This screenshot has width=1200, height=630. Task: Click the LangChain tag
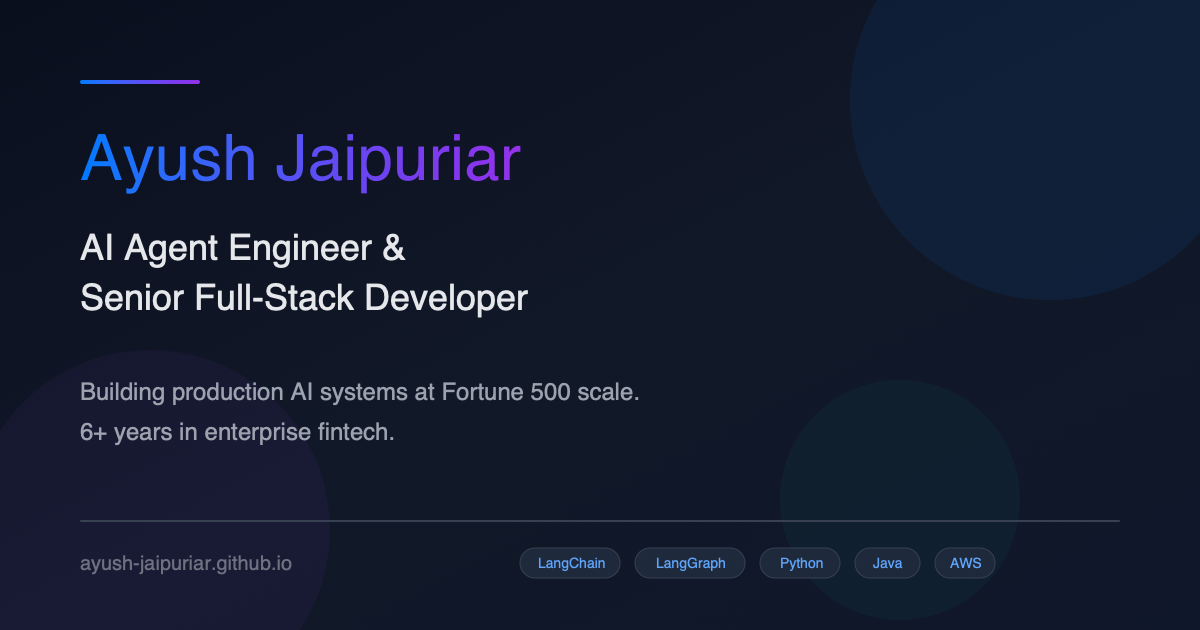570,563
